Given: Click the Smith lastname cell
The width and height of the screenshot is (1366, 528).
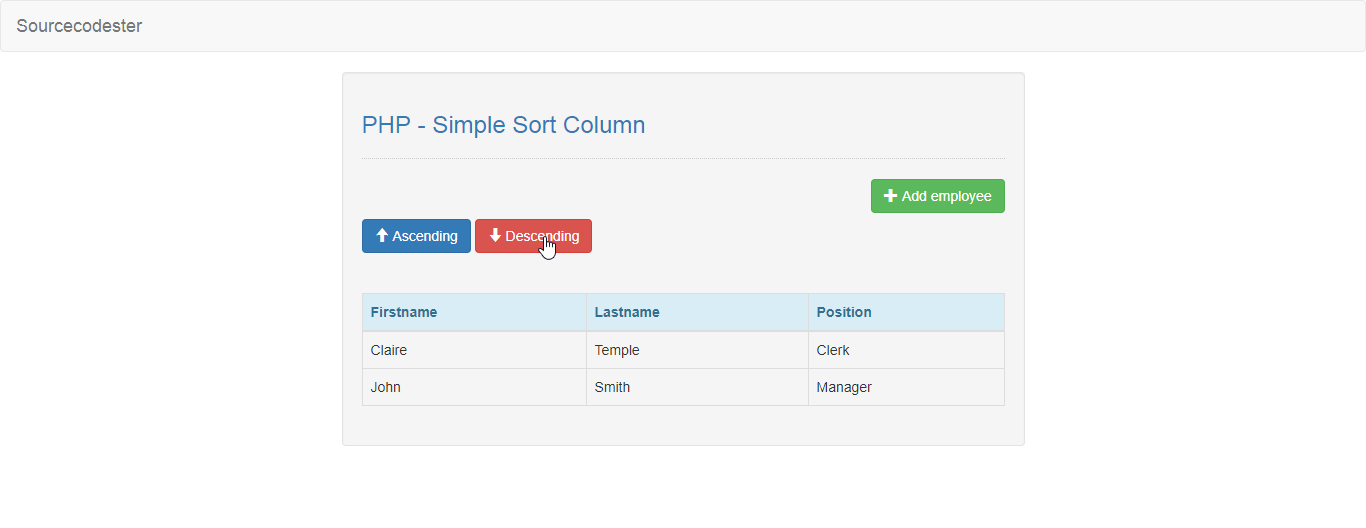Looking at the screenshot, I should tap(697, 387).
